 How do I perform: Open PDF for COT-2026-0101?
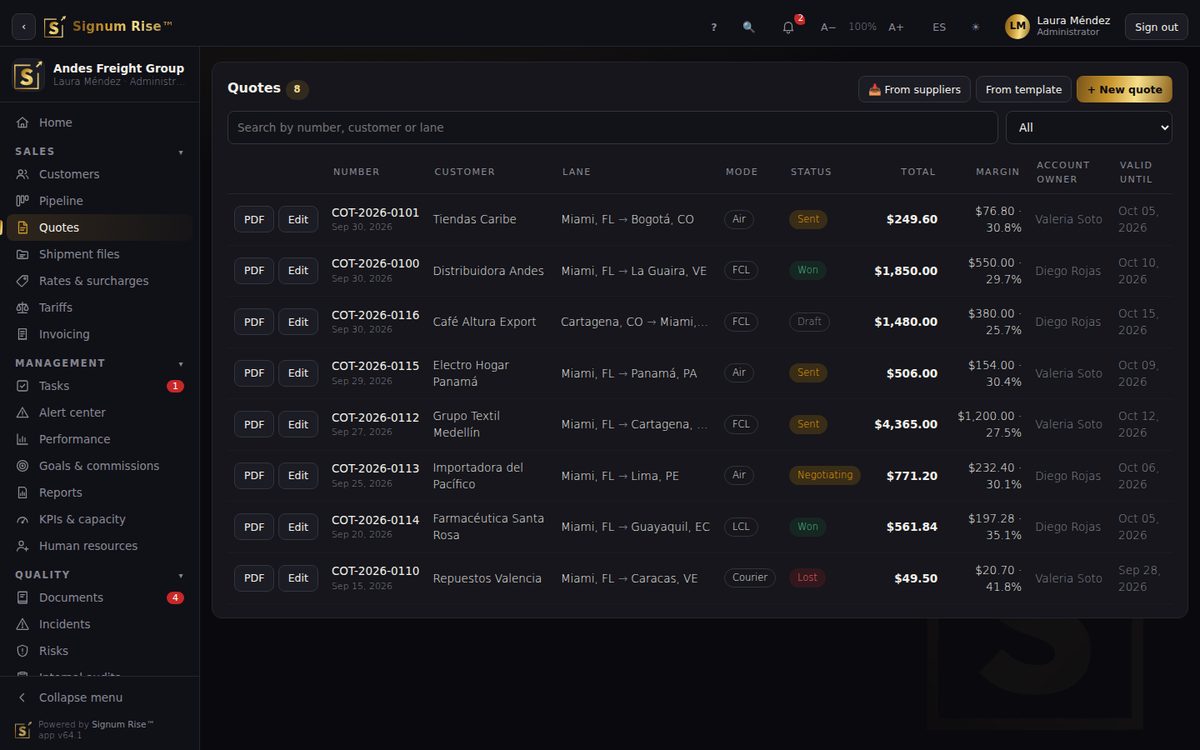[x=254, y=219]
